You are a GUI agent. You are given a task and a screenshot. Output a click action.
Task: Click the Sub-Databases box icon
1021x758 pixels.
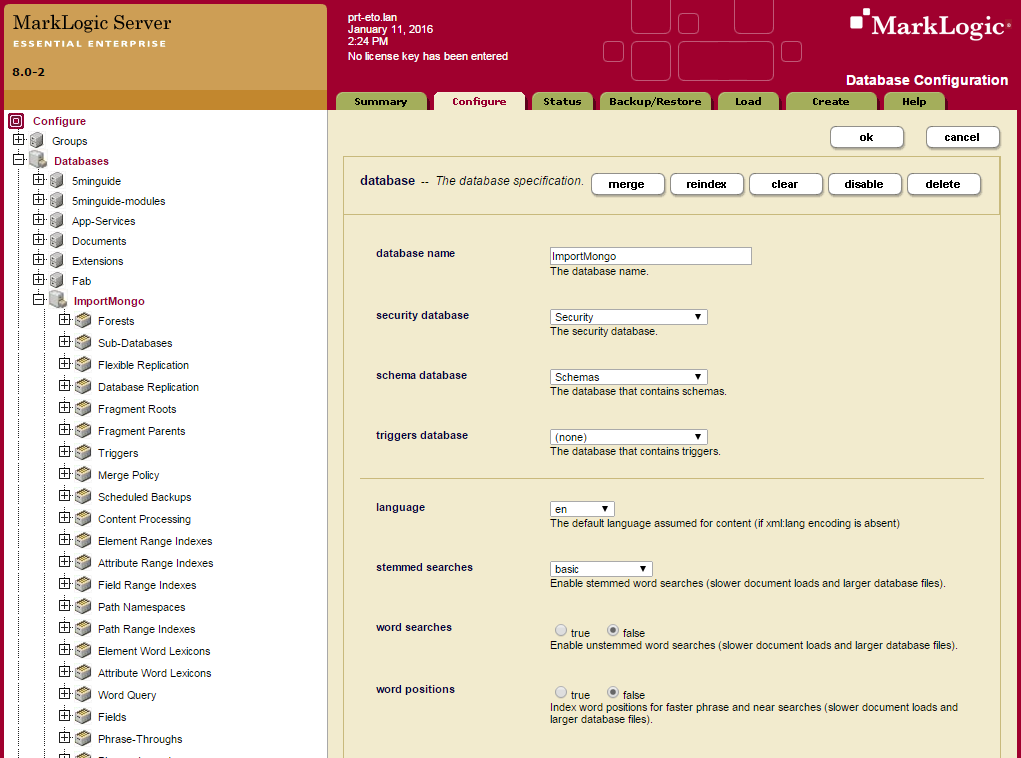click(x=83, y=343)
